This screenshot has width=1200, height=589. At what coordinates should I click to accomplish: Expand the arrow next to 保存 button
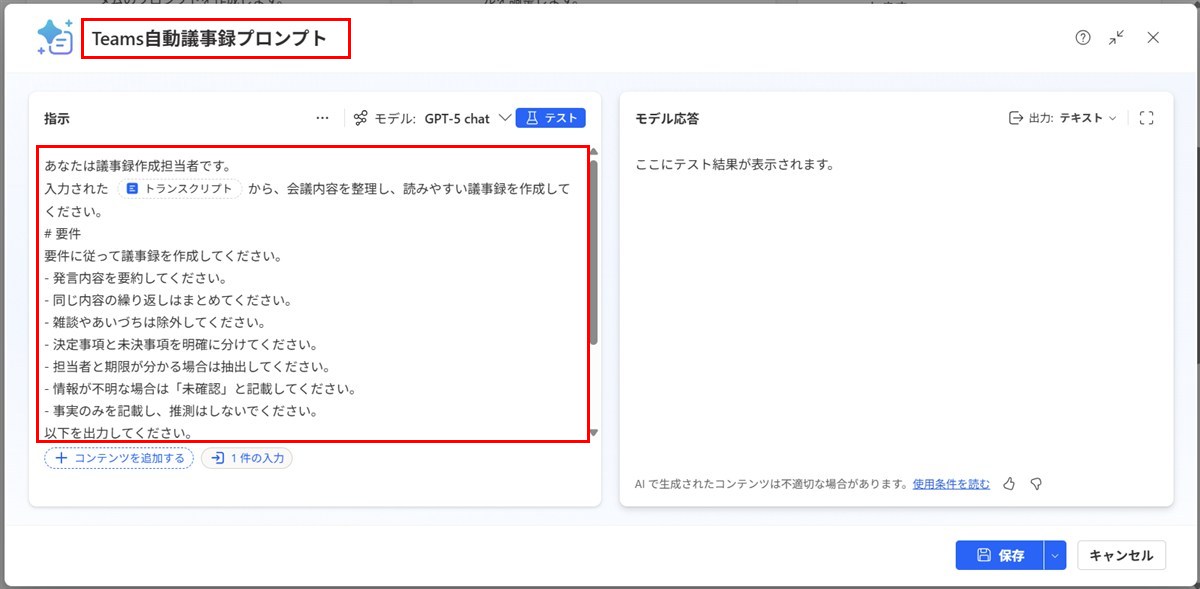tap(1055, 555)
